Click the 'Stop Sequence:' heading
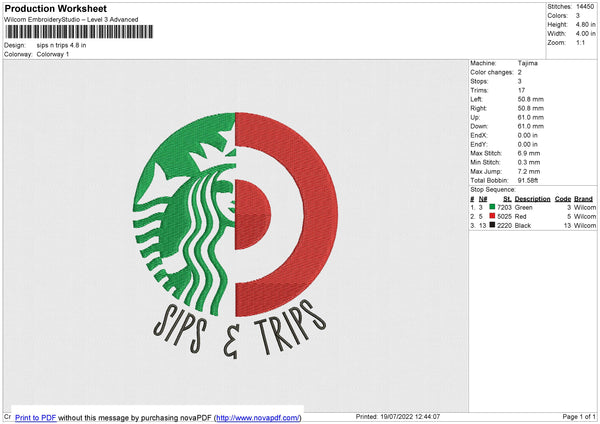The width and height of the screenshot is (600, 424). coord(493,190)
